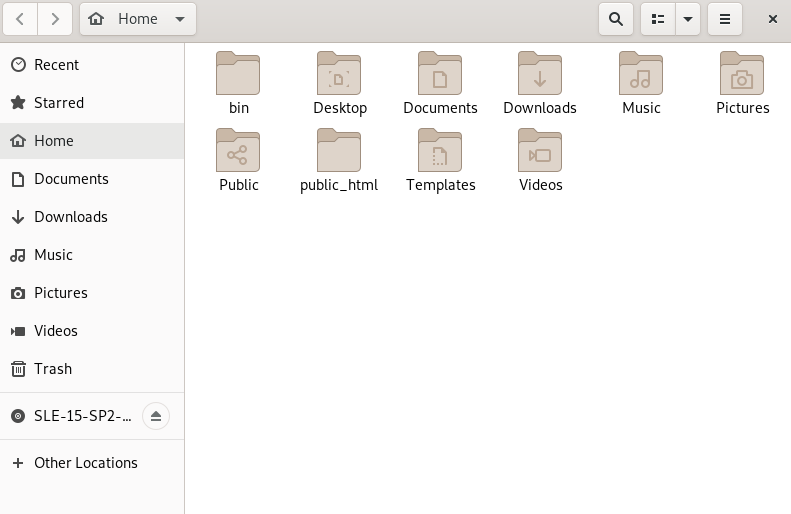Eject the SLE-15-SP2 disc

[155, 416]
